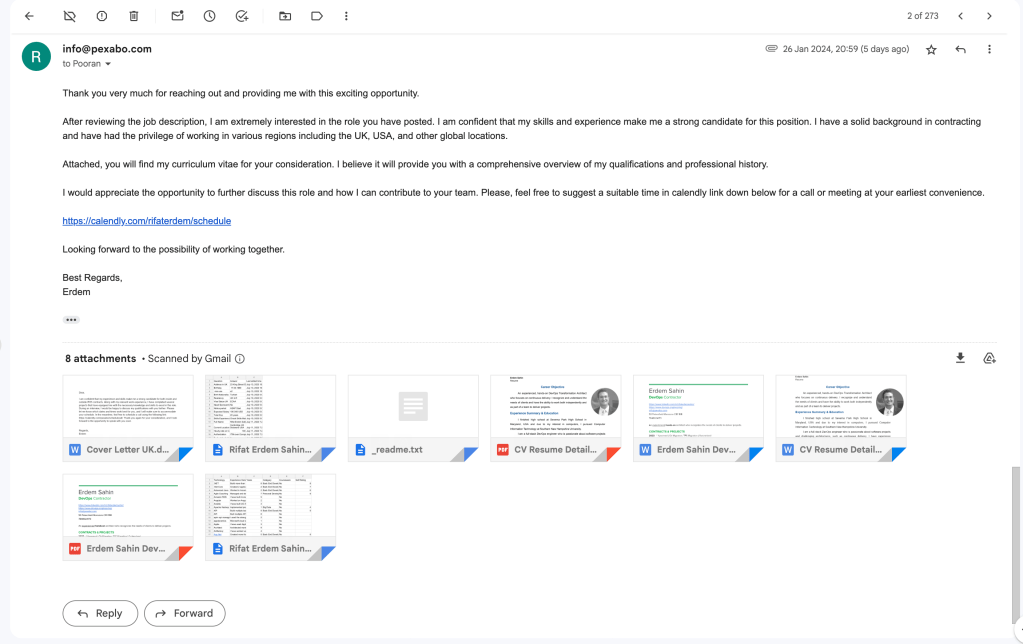1023x644 pixels.
Task: Open Erdem Sahin Dev Word attachment
Action: 698,418
